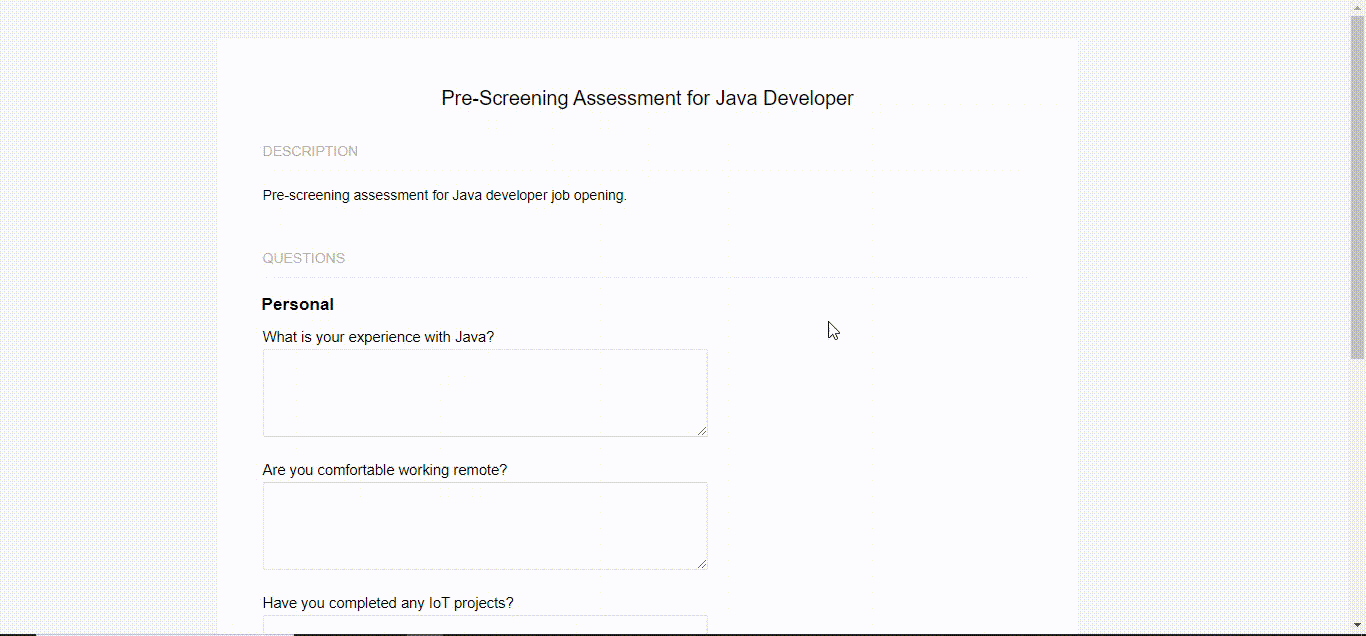This screenshot has height=636, width=1366.
Task: Select the assessment title text
Action: point(647,97)
